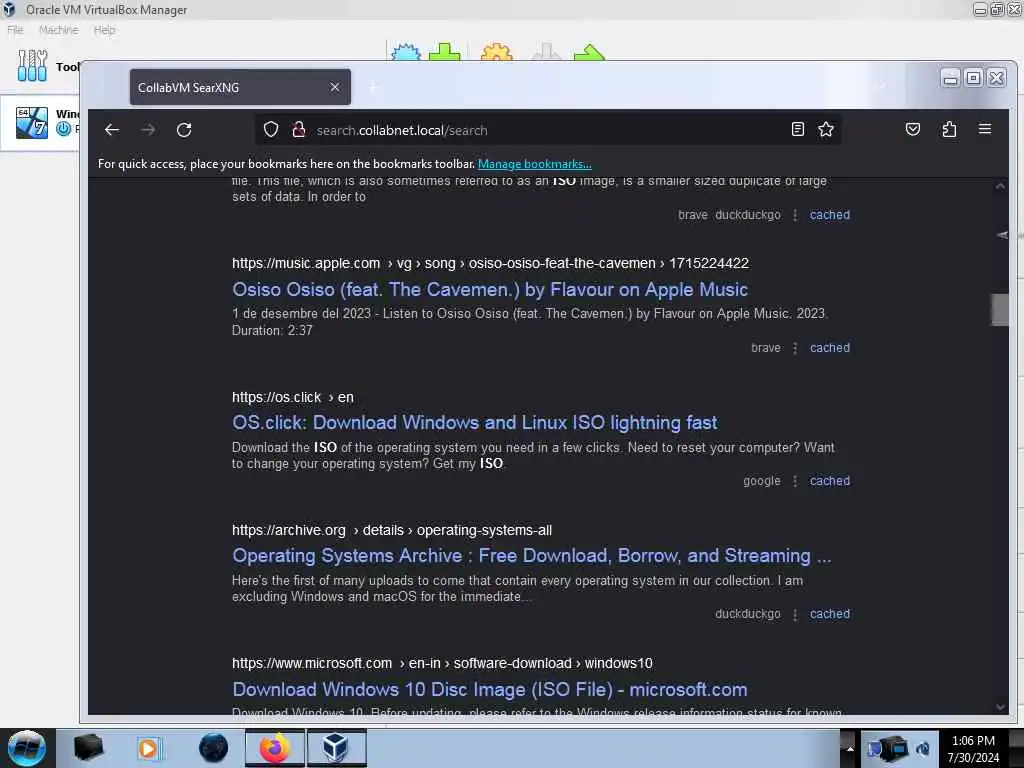
Task: Open the taskbar clock showing 1:06 PM
Action: (973, 749)
